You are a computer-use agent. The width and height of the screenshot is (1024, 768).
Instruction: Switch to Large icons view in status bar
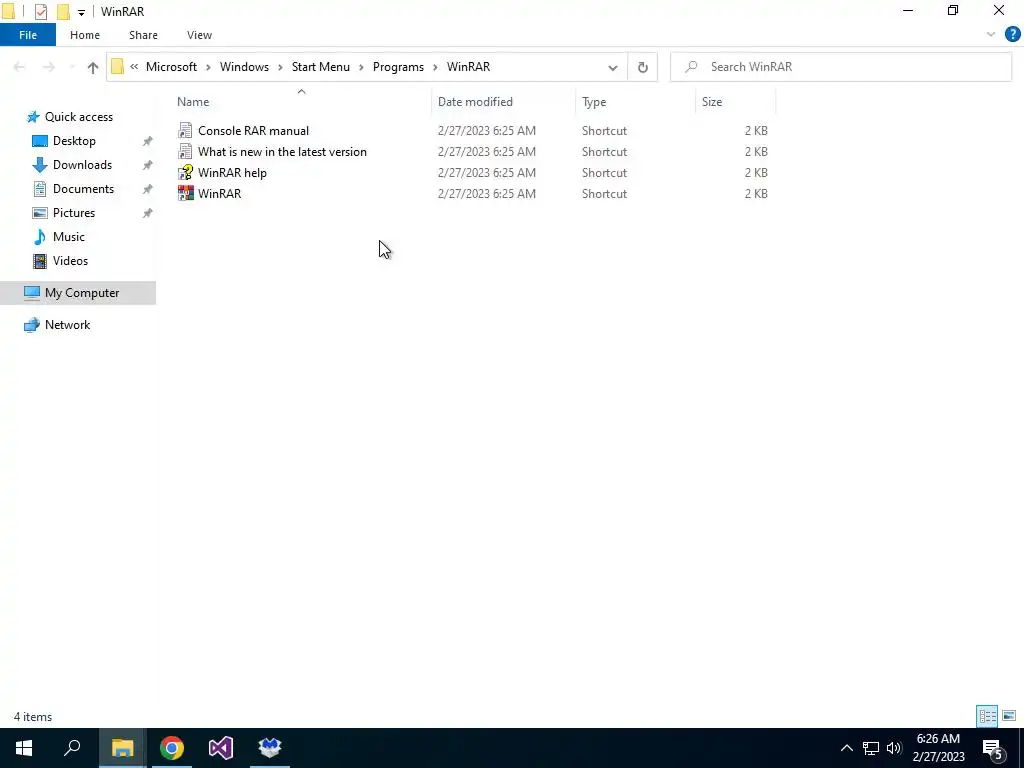click(1009, 716)
